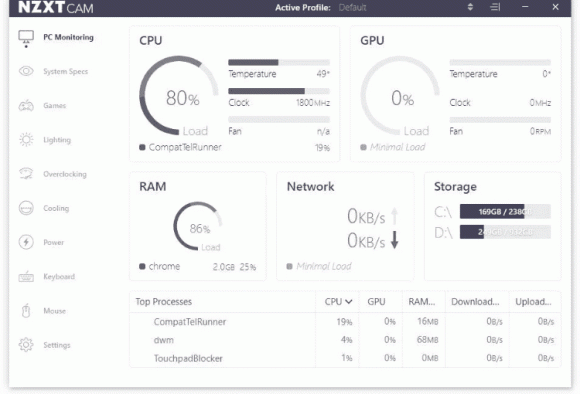Click the CompatTelRunner label in CPU card
The image size is (580, 394).
[185, 147]
